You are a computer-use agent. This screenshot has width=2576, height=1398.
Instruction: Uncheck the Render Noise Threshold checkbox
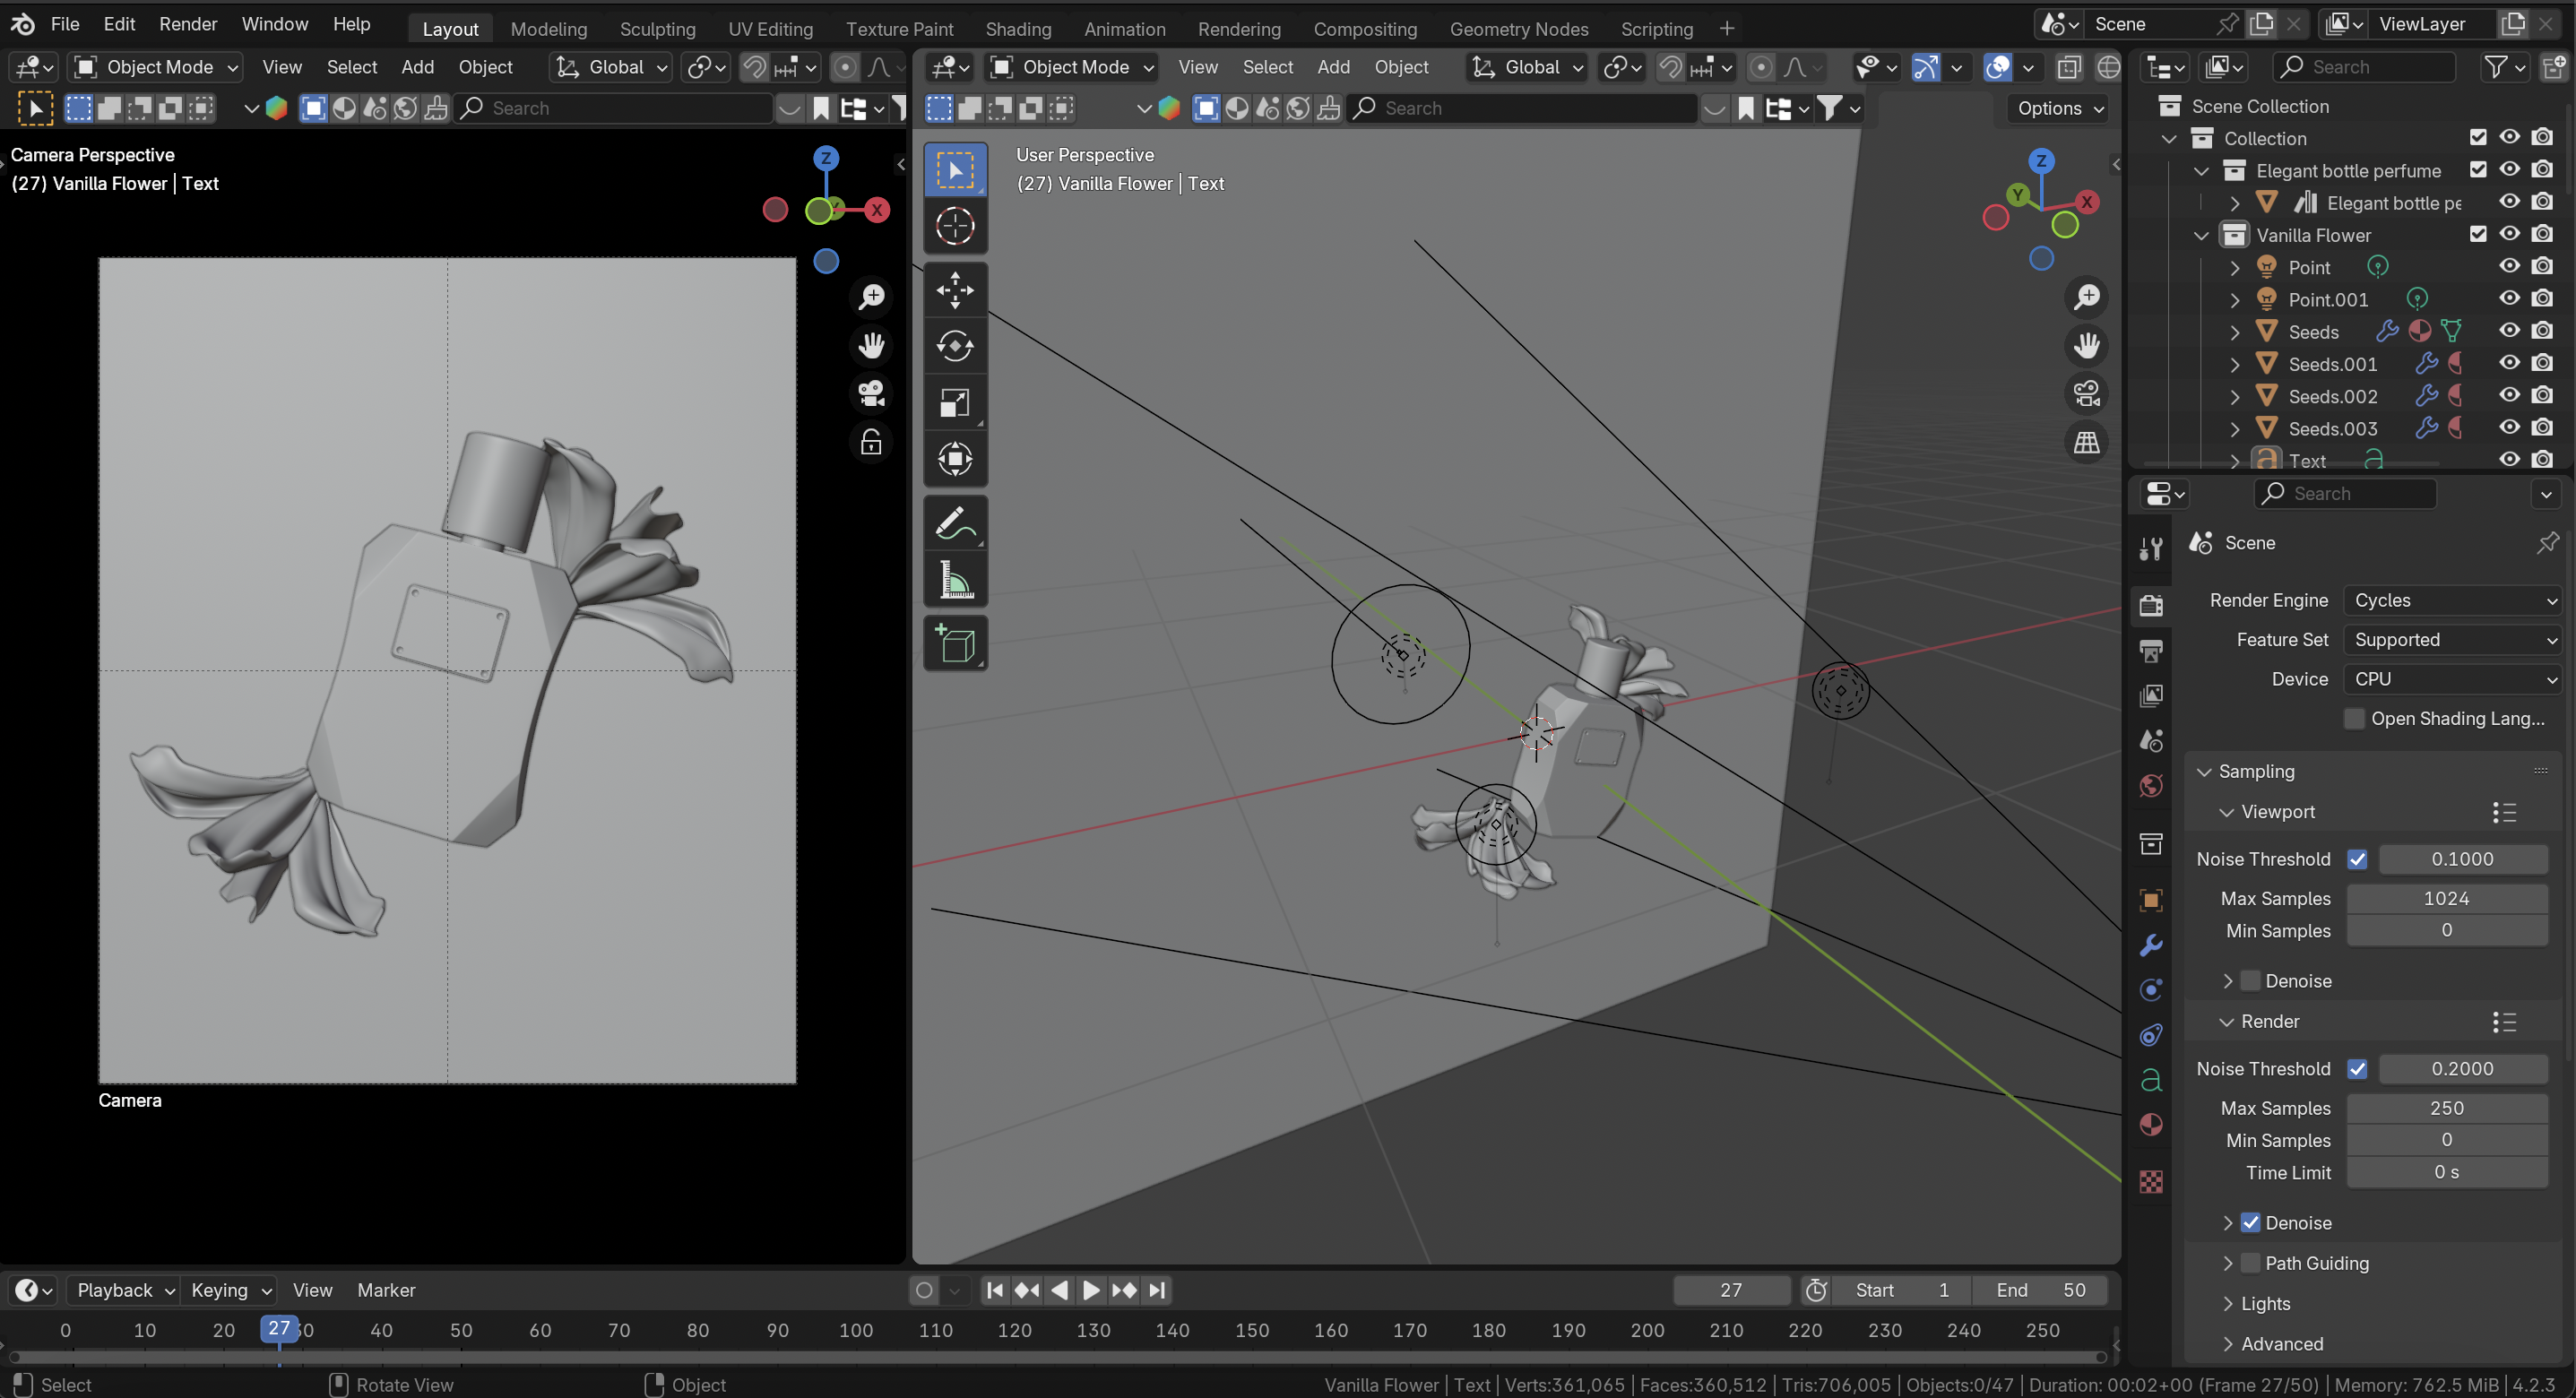(x=2358, y=1068)
